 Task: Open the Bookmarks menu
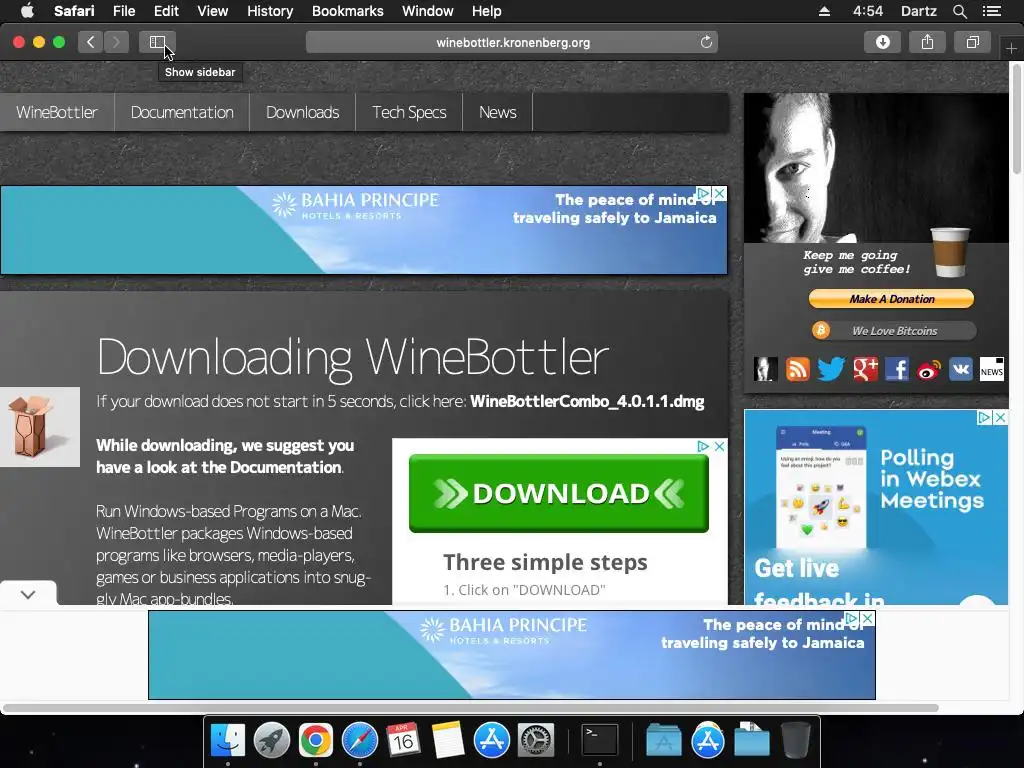click(x=347, y=11)
